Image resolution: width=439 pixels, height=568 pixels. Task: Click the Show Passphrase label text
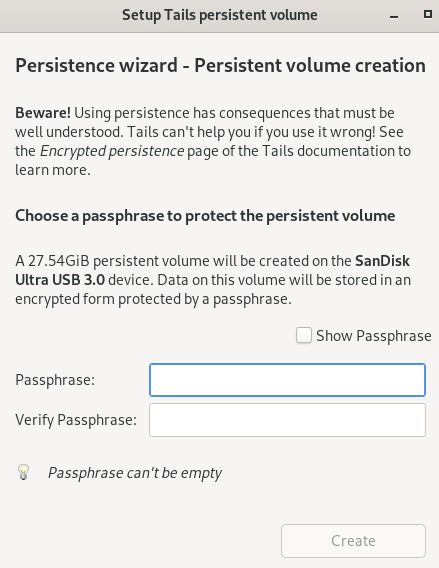coord(373,336)
